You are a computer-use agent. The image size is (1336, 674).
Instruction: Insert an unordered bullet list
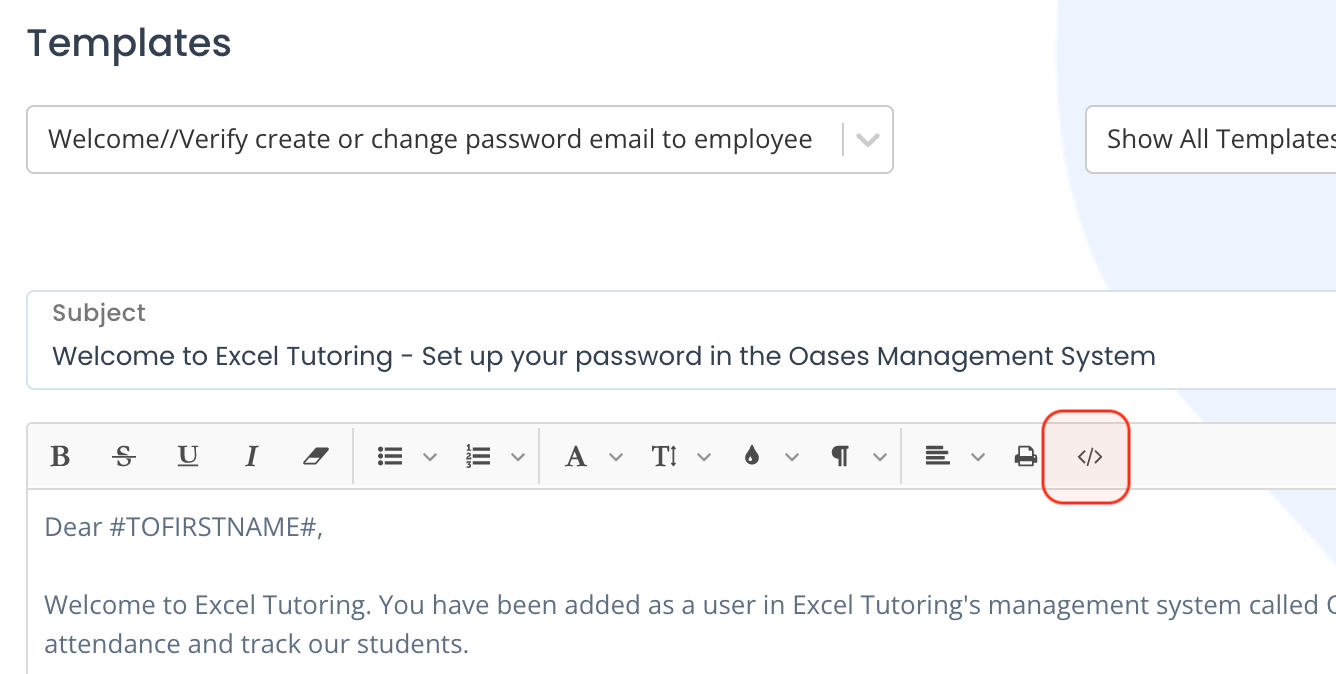point(390,457)
